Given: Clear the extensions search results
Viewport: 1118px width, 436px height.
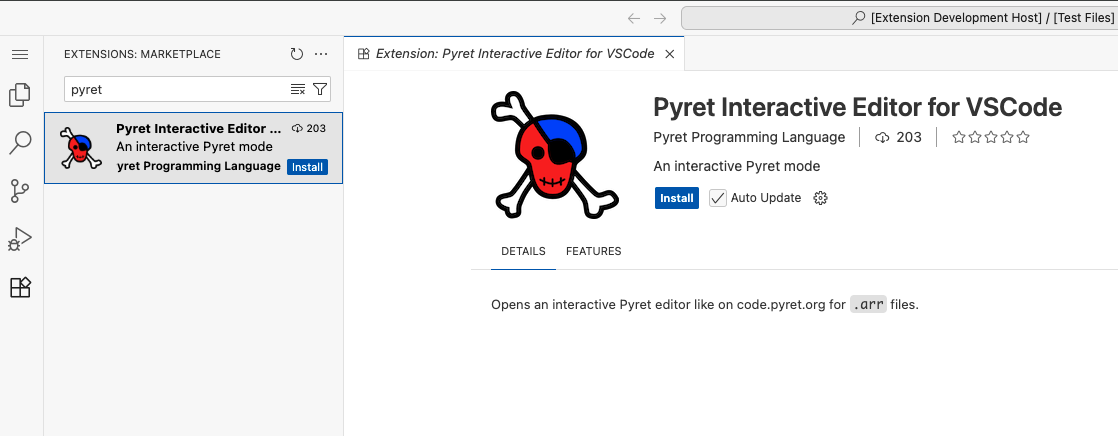Looking at the screenshot, I should (298, 89).
